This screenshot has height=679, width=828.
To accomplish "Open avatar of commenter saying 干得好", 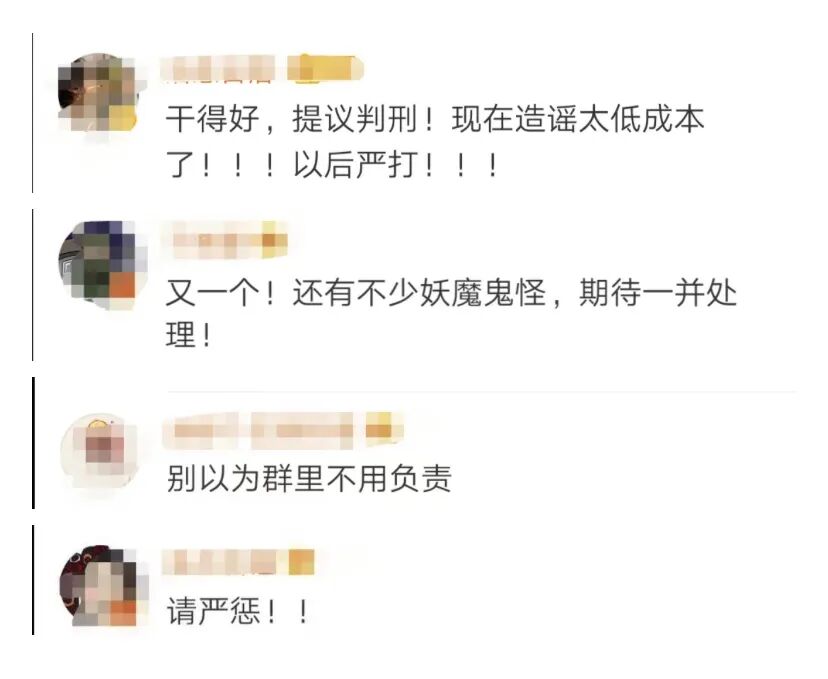I will coord(98,93).
